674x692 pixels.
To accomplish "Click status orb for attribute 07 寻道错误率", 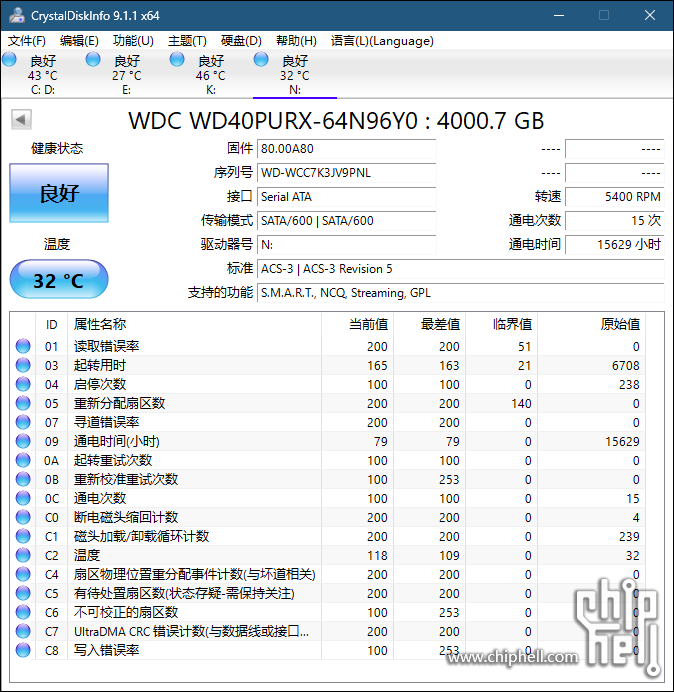I will [x=23, y=422].
